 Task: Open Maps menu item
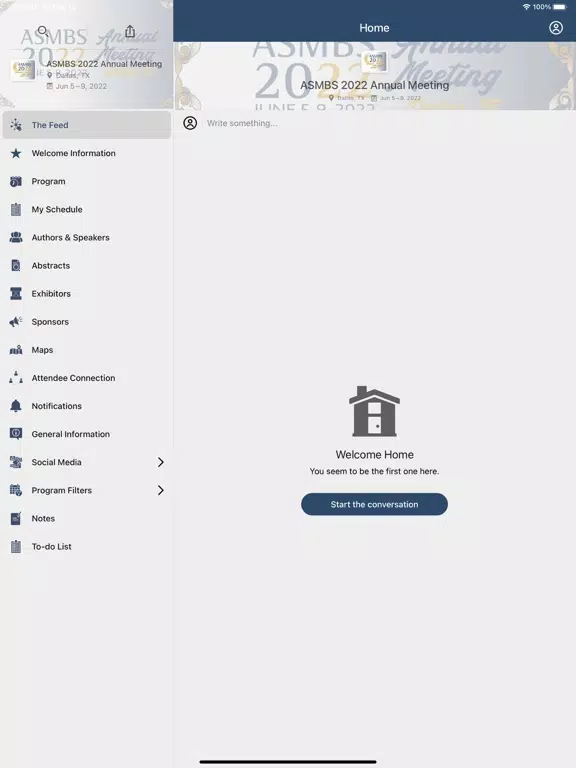coord(87,350)
